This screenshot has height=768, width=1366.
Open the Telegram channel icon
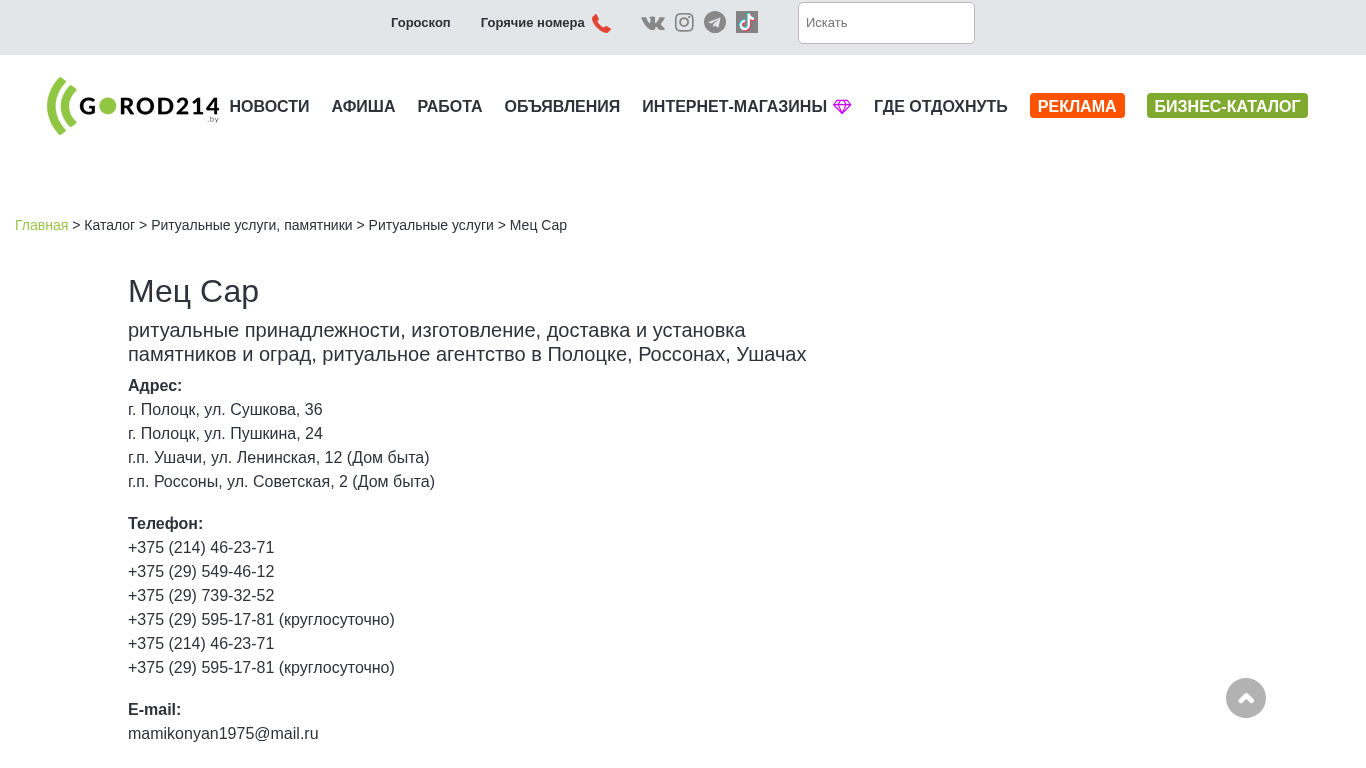click(x=715, y=22)
